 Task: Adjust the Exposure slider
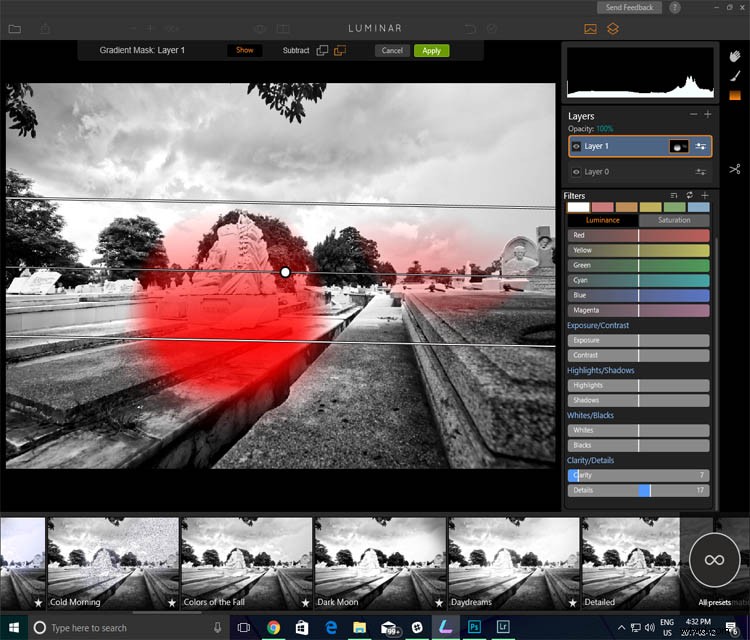[x=639, y=341]
